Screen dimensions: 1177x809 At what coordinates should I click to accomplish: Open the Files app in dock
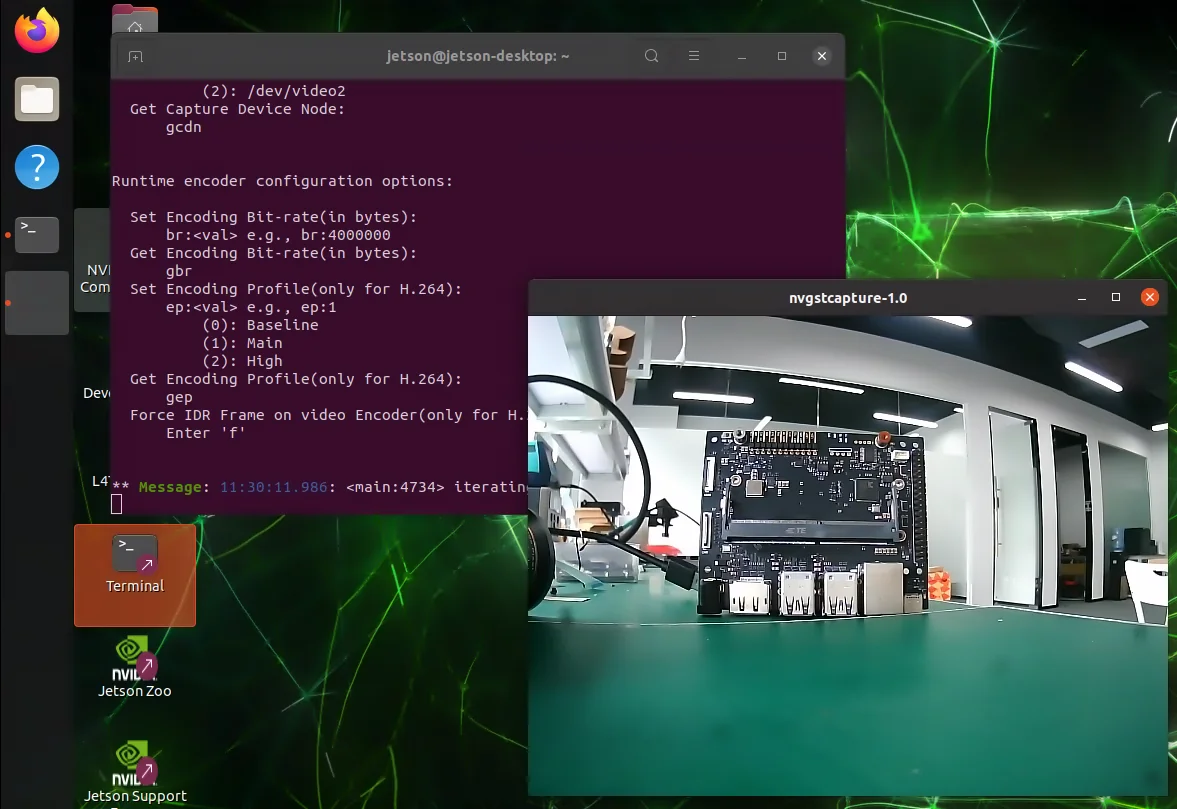click(37, 99)
